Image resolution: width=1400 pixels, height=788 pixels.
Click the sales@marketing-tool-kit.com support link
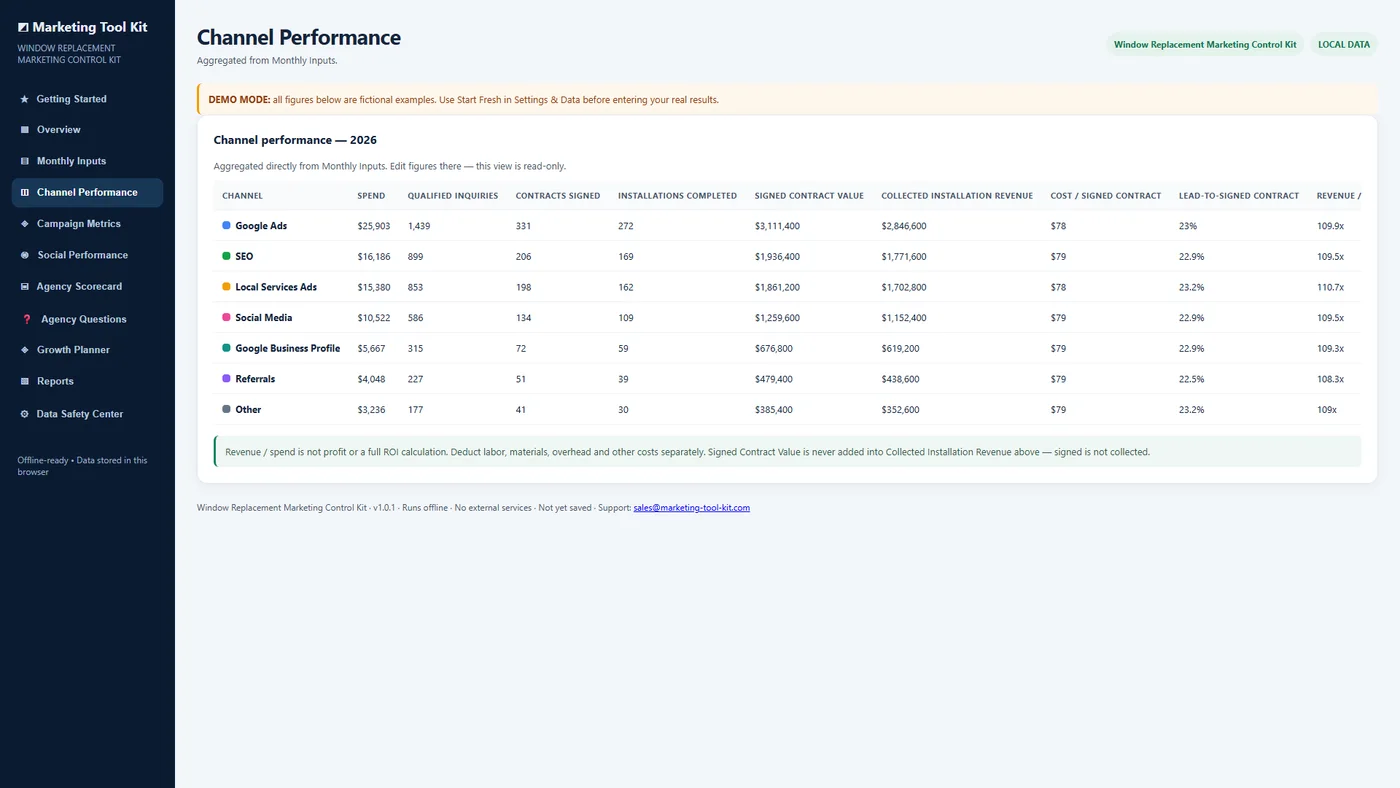(692, 508)
